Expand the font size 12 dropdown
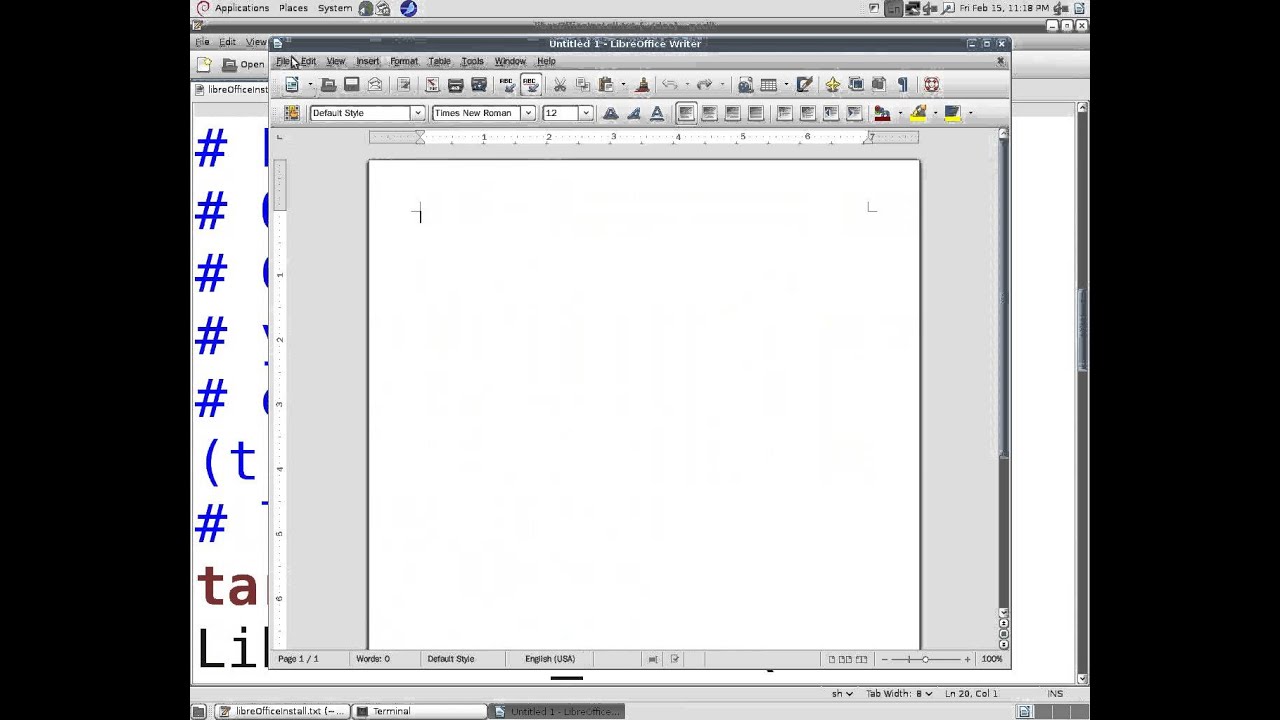Viewport: 1280px width, 720px height. (x=585, y=113)
